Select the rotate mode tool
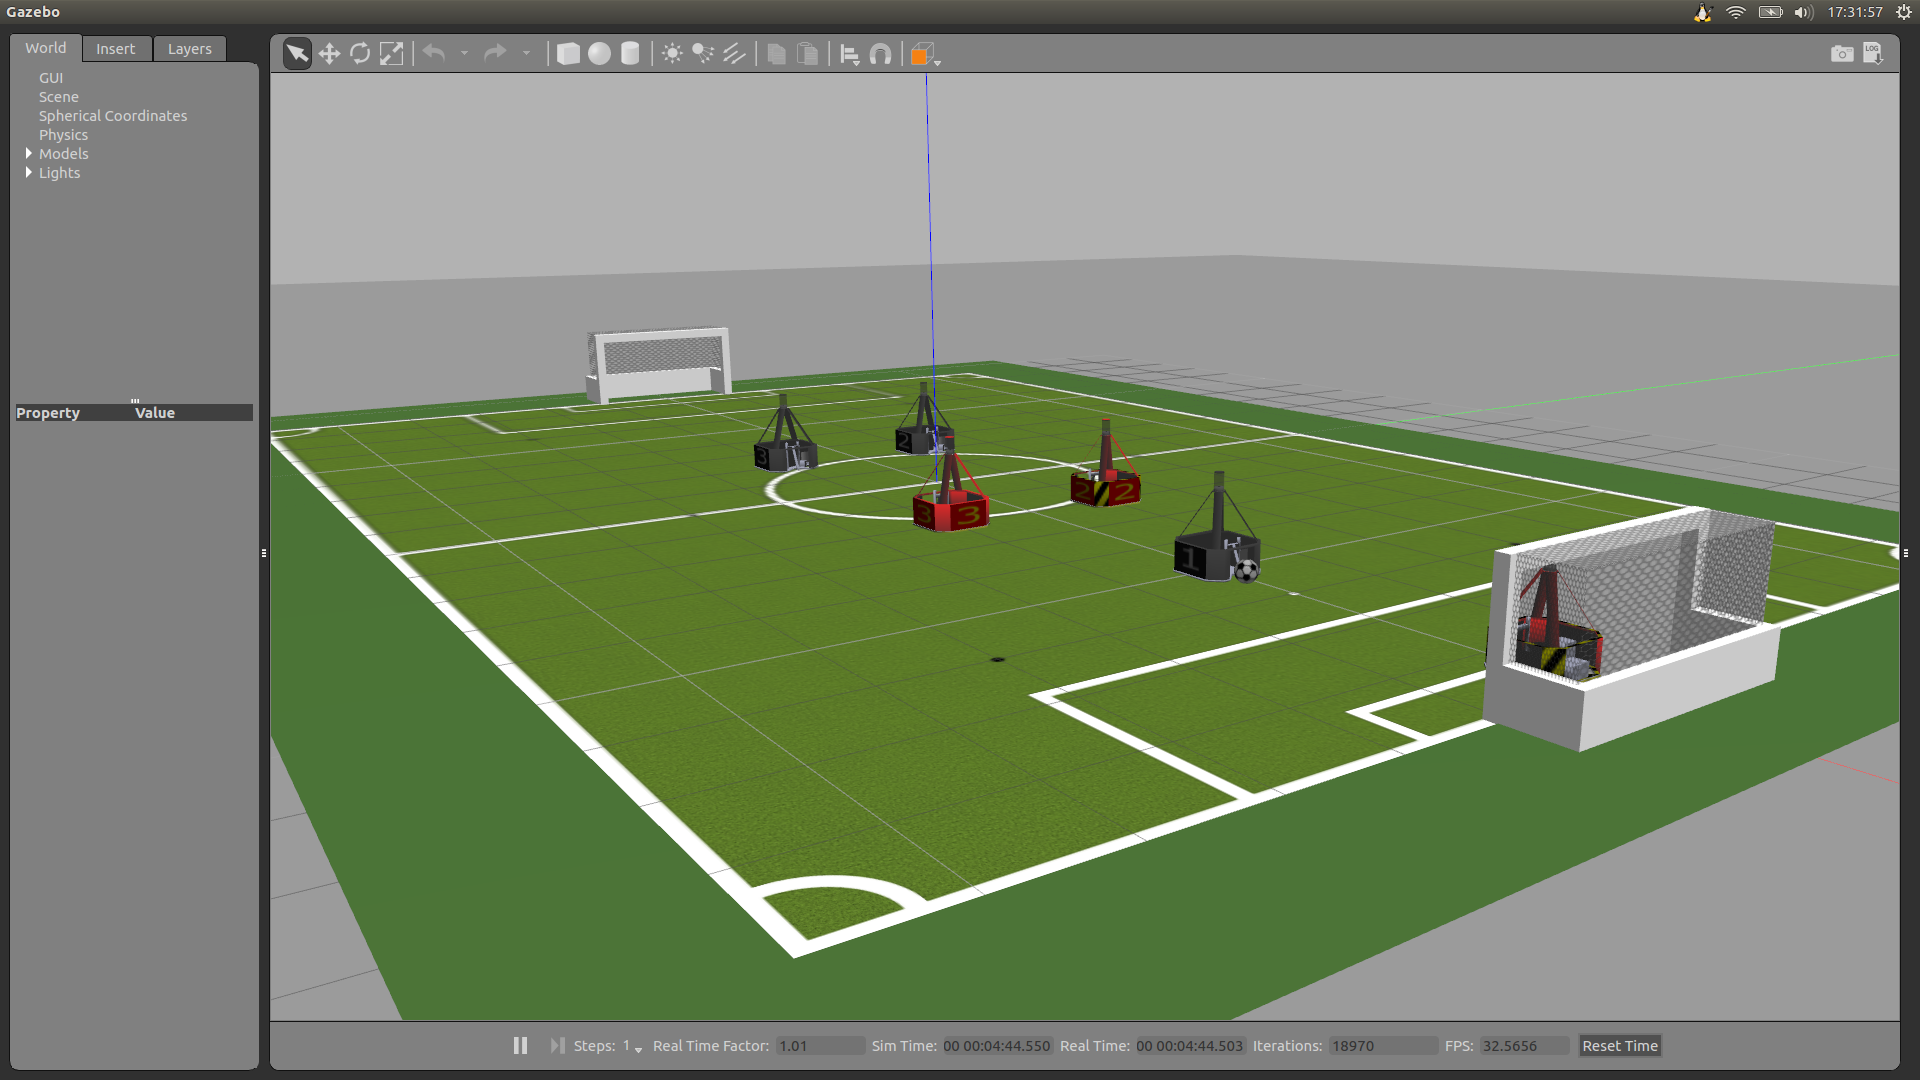 pos(360,53)
